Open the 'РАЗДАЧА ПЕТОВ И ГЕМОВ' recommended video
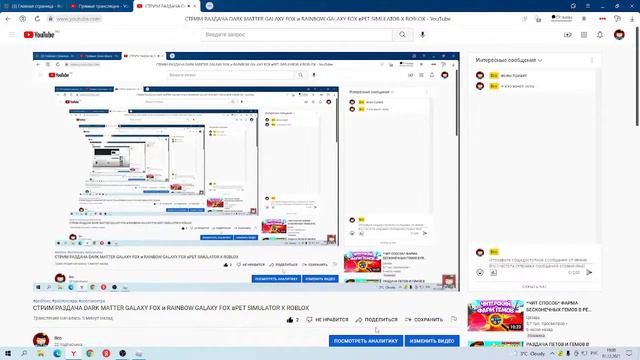The image size is (640, 360). point(558,344)
